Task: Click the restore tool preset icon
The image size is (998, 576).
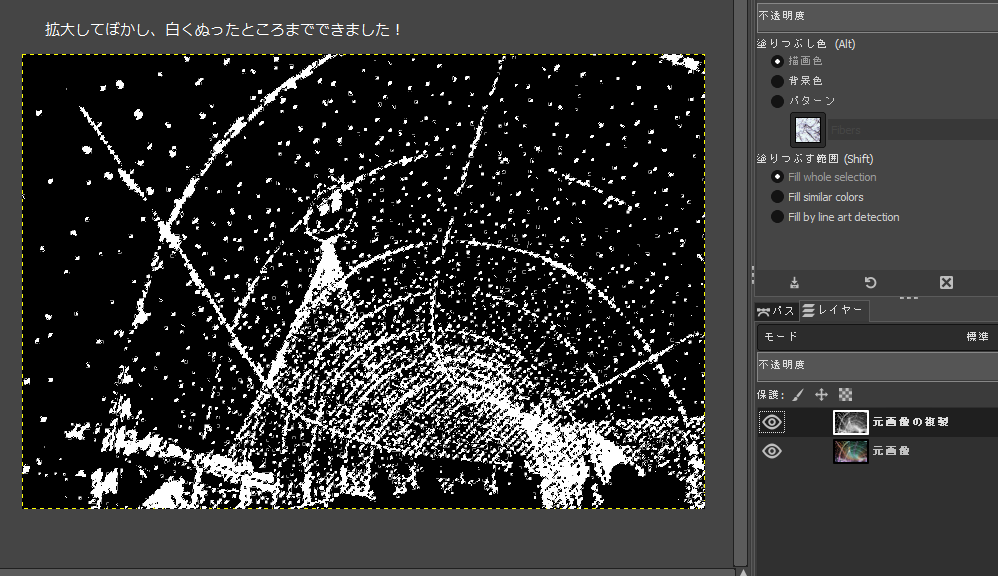Action: [870, 283]
